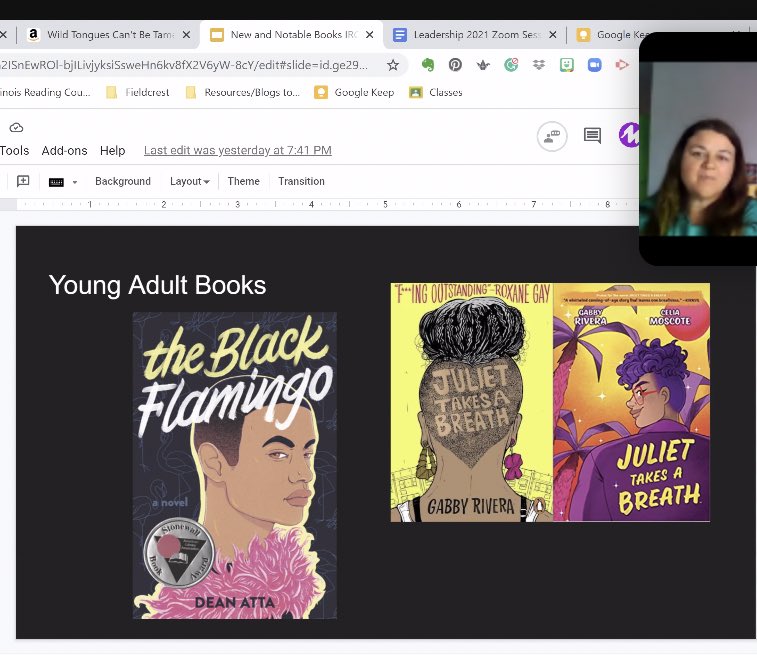Screen dimensions: 757x655
Task: Open the Google Keep bookmark
Action: 354,92
